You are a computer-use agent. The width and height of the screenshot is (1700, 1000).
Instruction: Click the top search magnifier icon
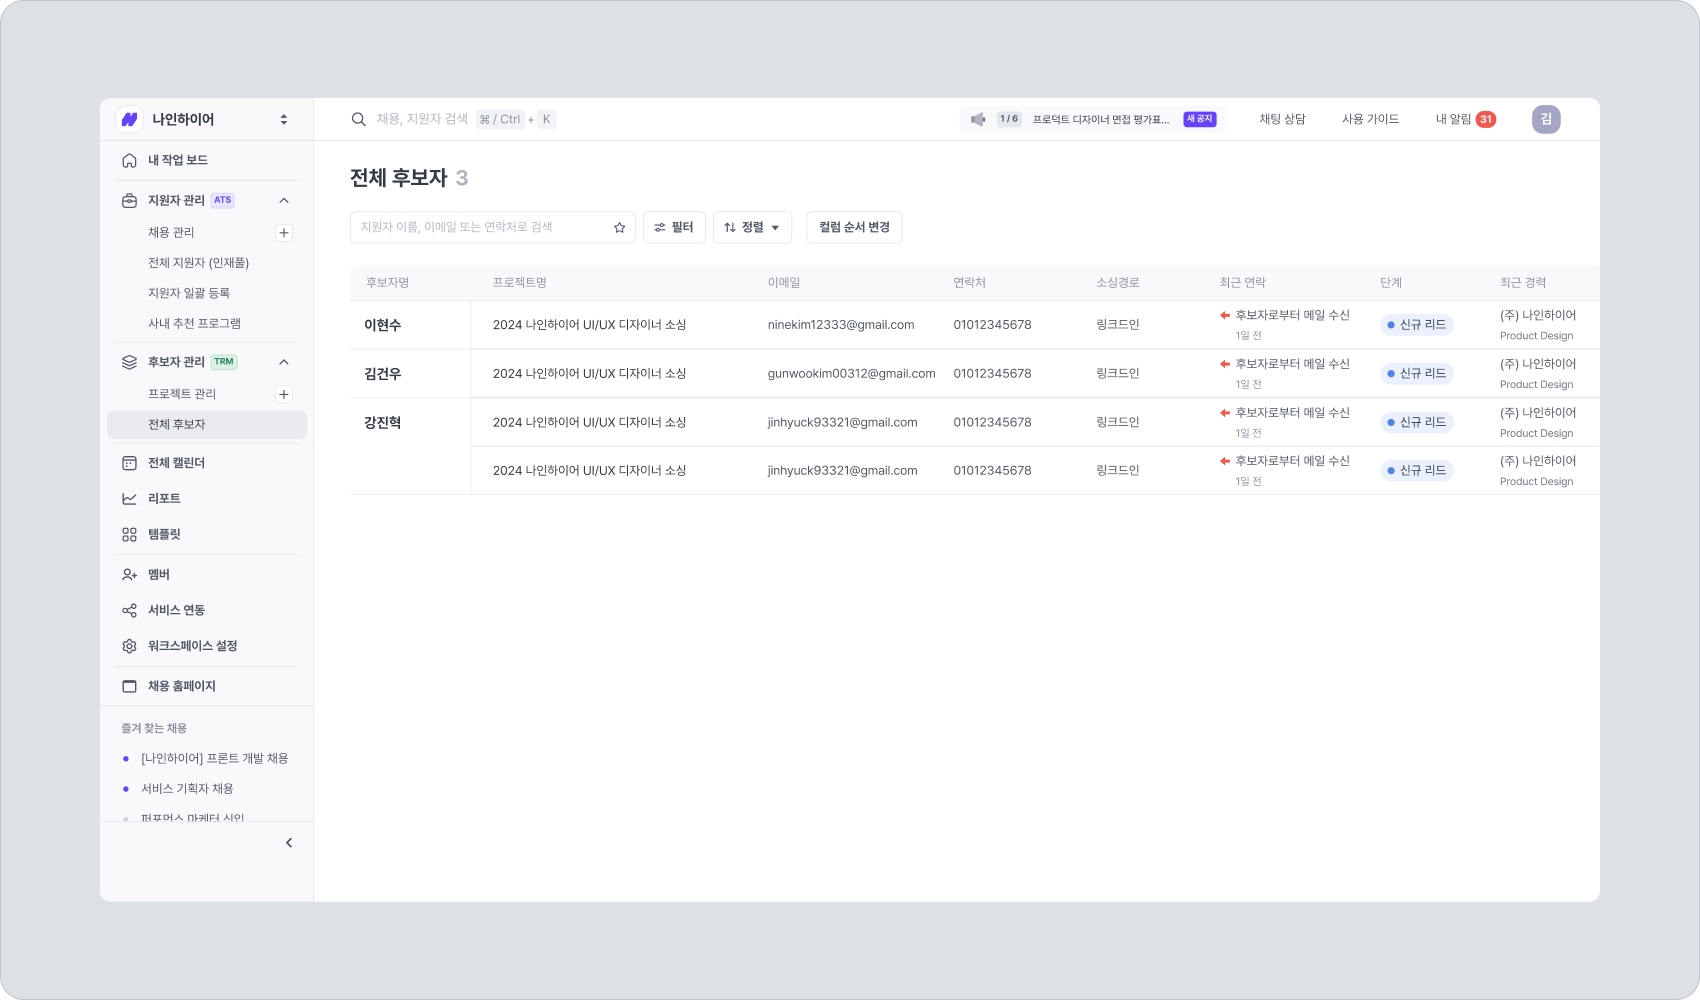point(358,119)
